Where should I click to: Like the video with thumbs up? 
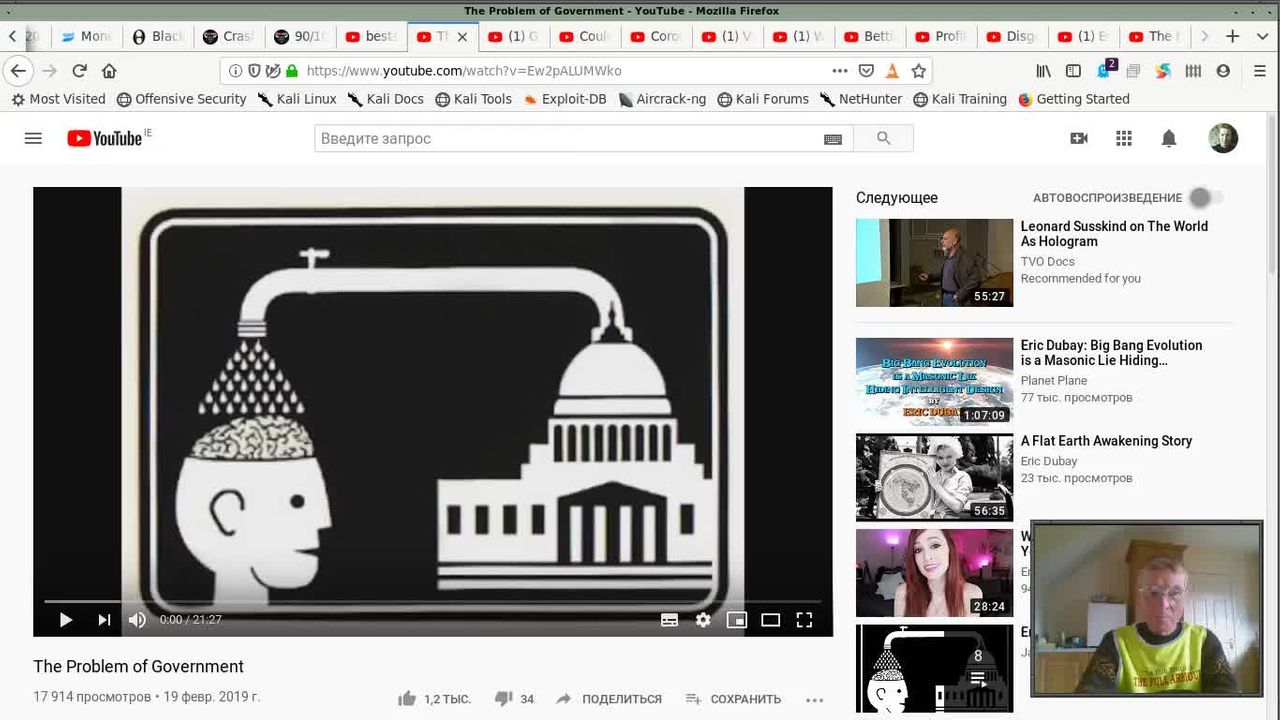click(x=407, y=699)
